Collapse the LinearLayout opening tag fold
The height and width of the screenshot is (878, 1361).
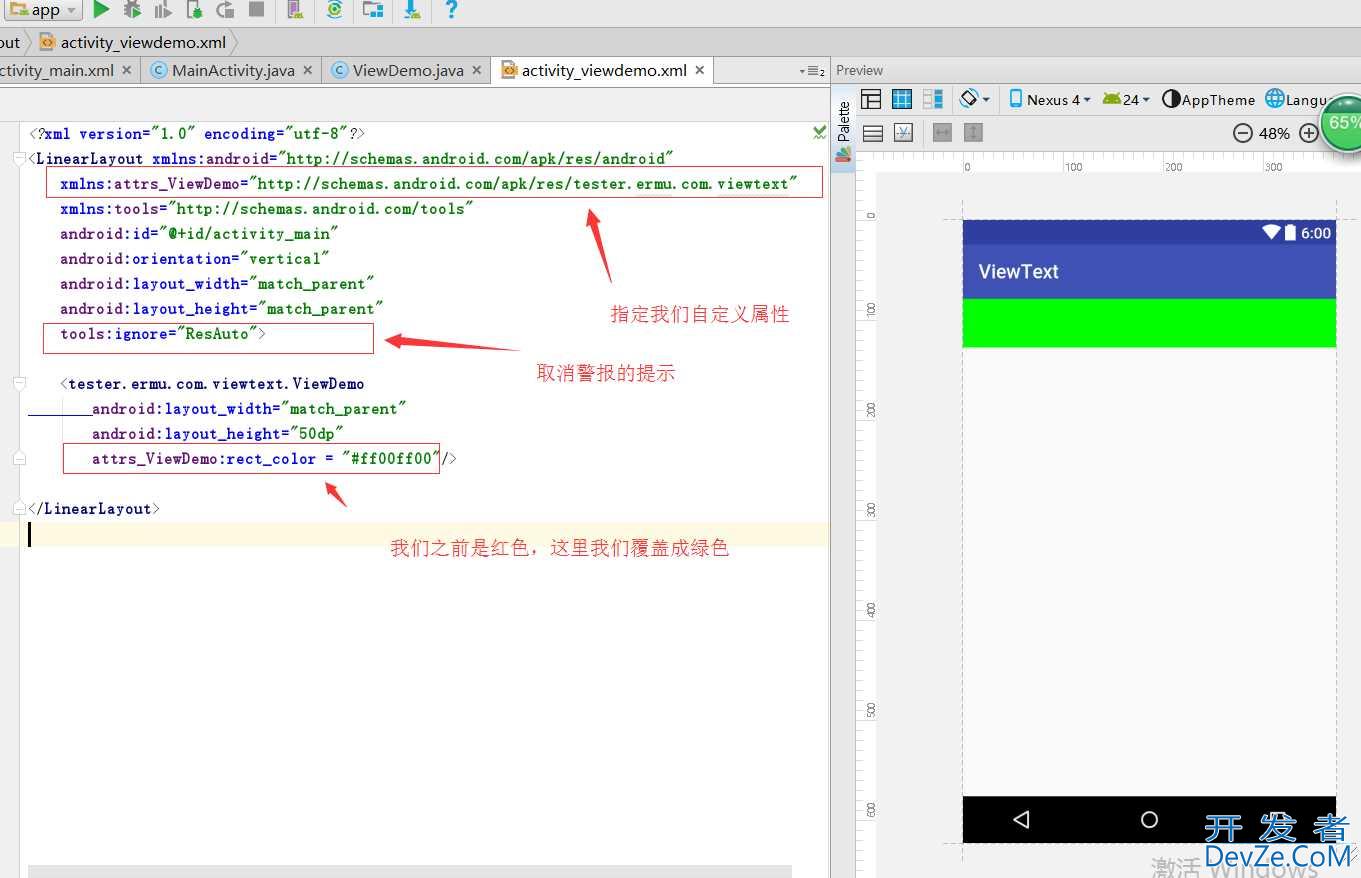click(19, 159)
